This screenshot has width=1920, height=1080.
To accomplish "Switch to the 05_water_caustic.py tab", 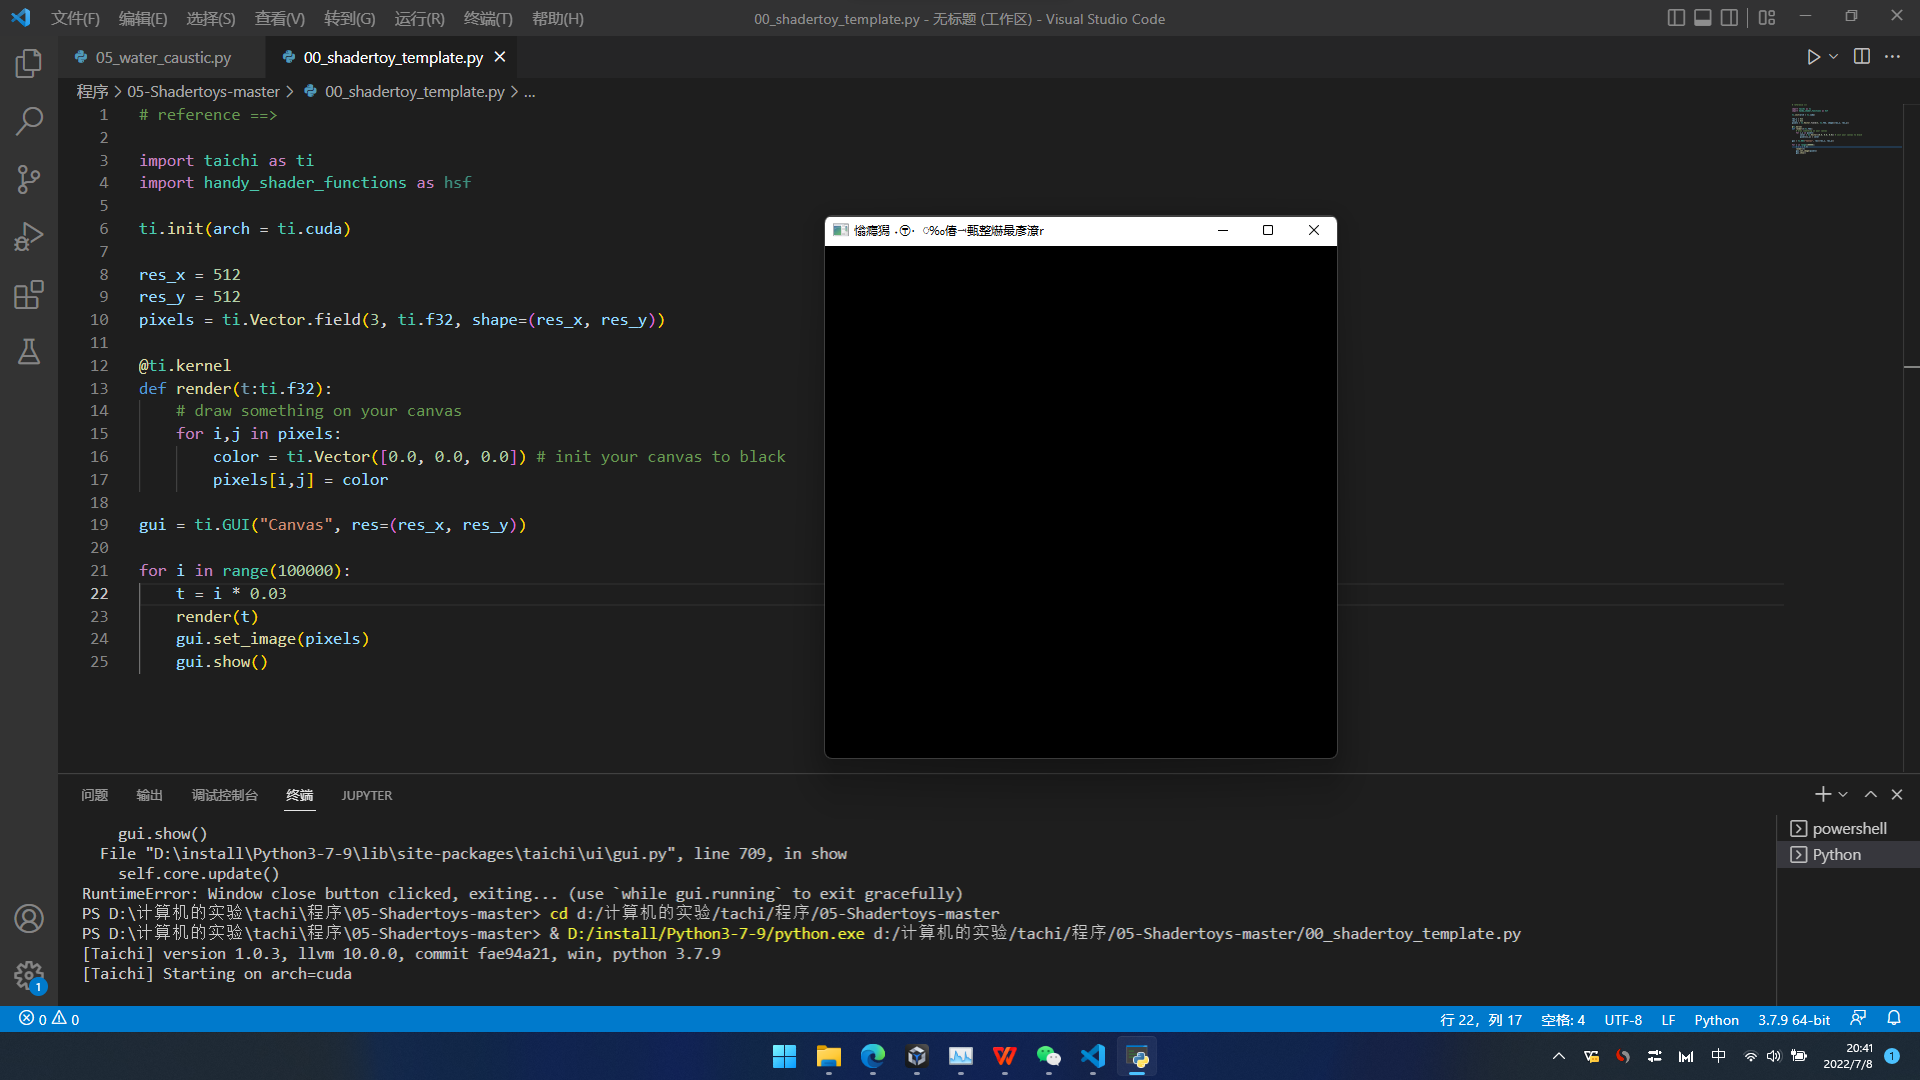I will (163, 58).
